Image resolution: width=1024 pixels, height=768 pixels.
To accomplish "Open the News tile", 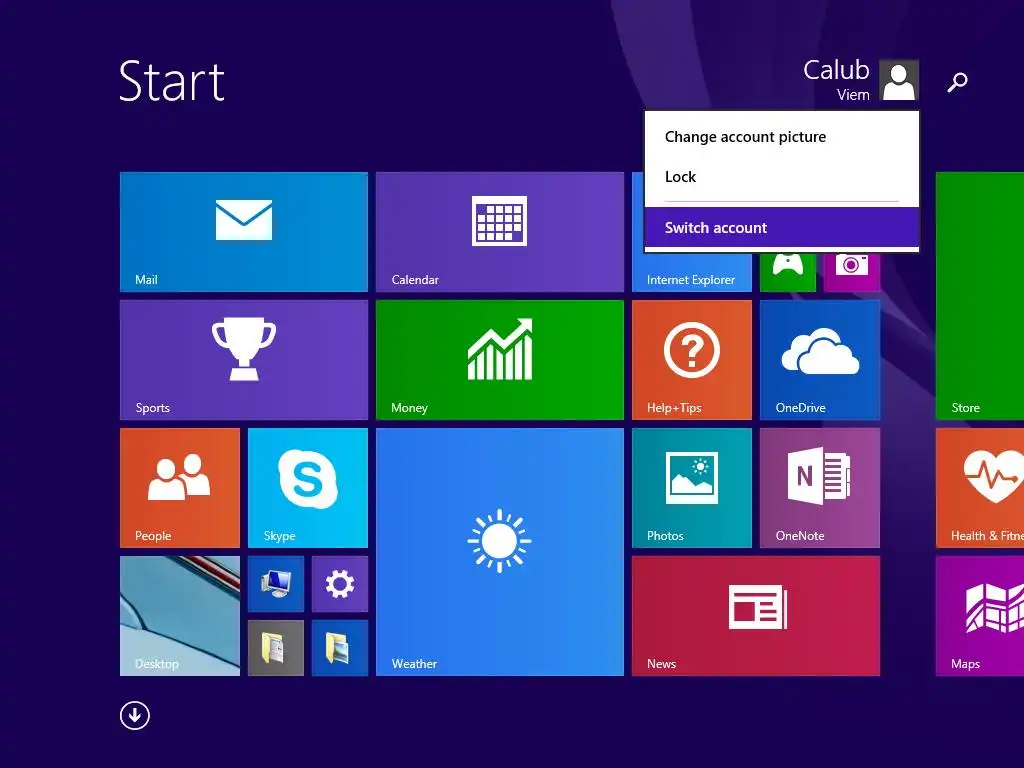I will 756,616.
